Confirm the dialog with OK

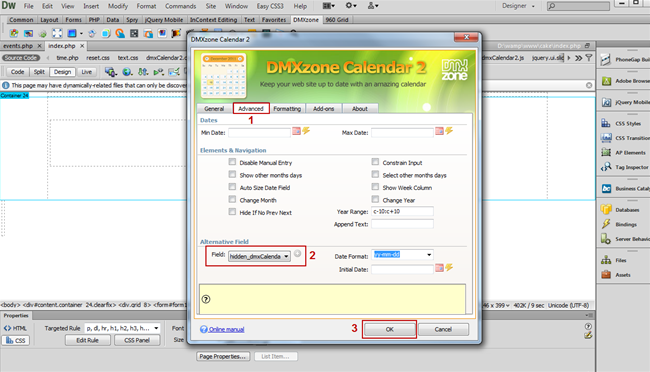[x=389, y=329]
